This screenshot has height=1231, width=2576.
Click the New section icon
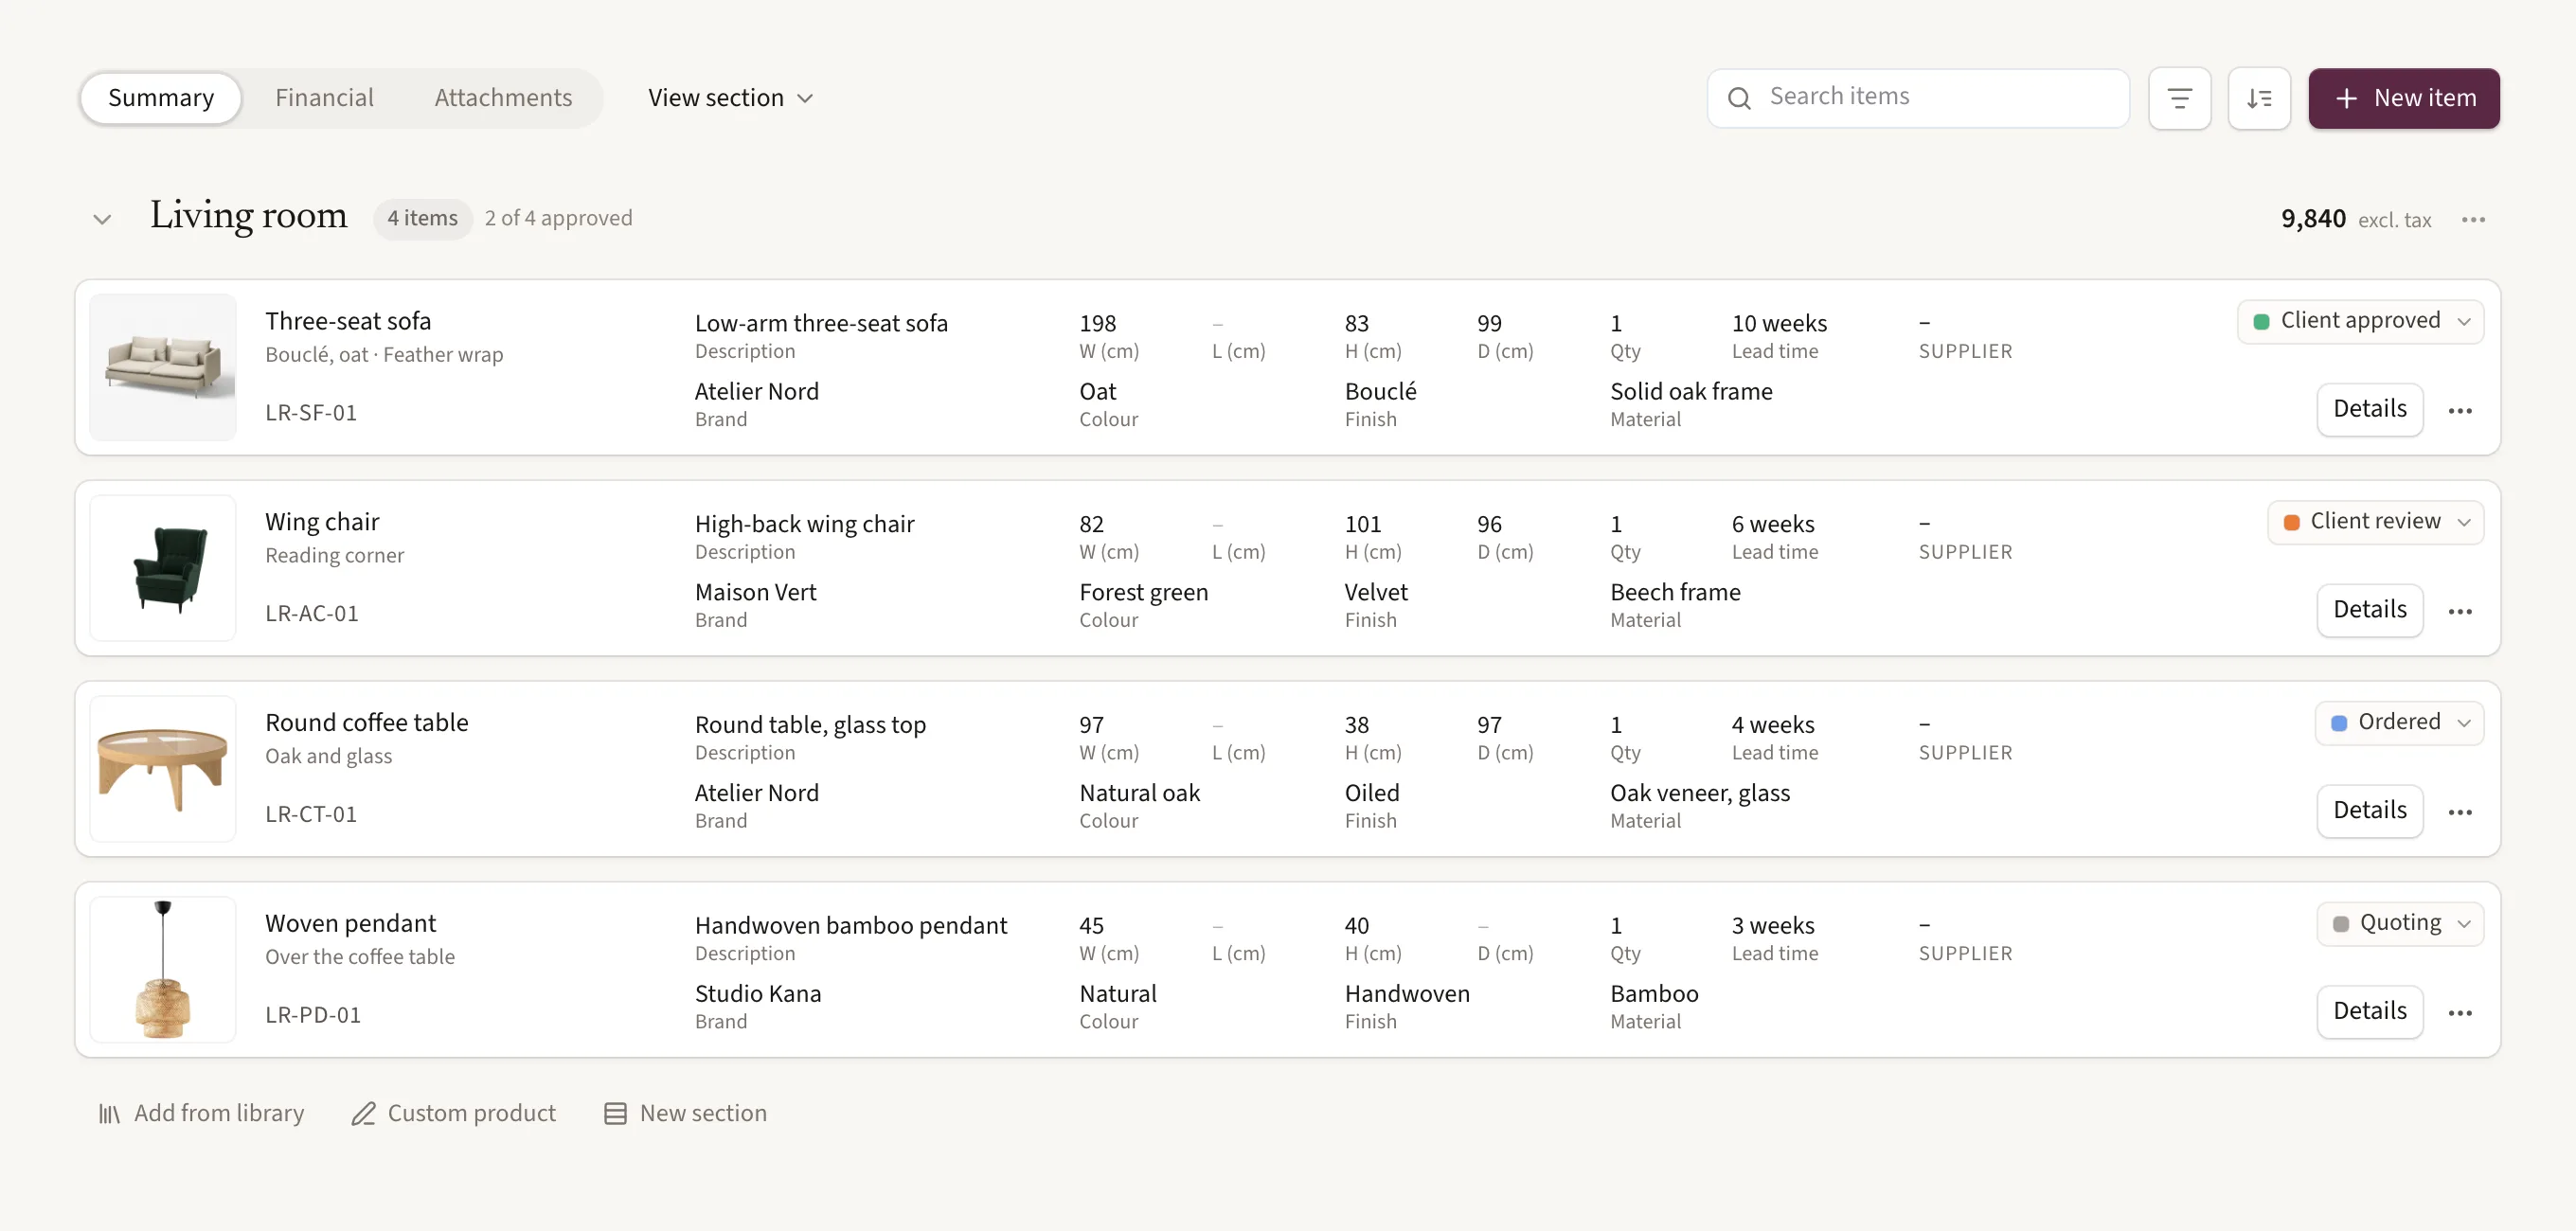coord(615,1113)
